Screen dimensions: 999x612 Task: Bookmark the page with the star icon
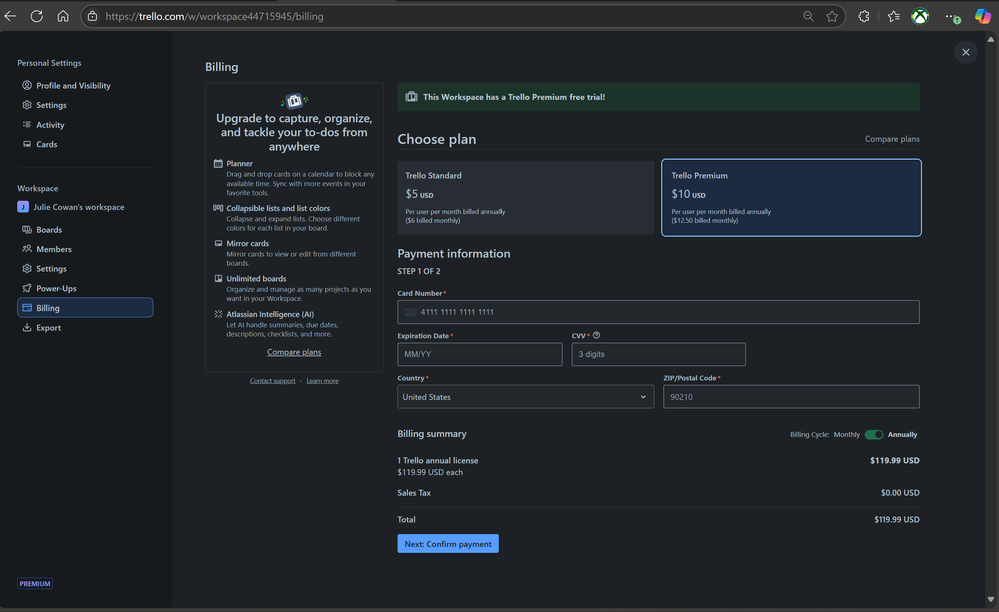pos(832,17)
